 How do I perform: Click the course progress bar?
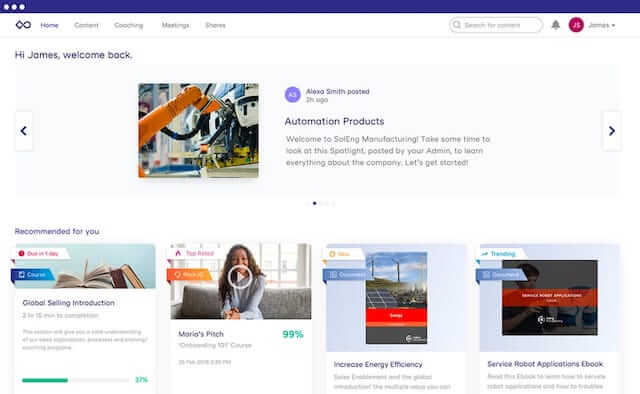(76, 380)
